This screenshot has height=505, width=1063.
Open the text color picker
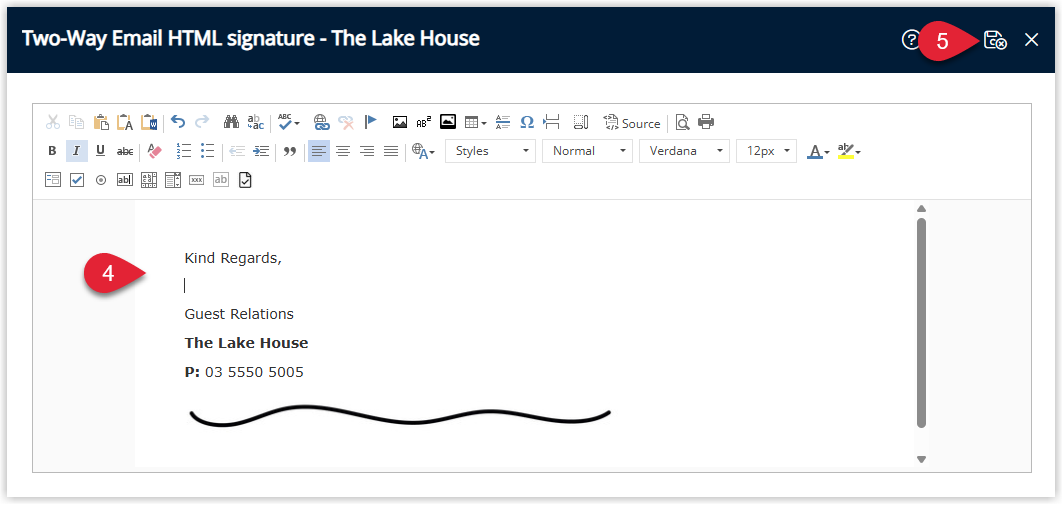pyautogui.click(x=818, y=151)
